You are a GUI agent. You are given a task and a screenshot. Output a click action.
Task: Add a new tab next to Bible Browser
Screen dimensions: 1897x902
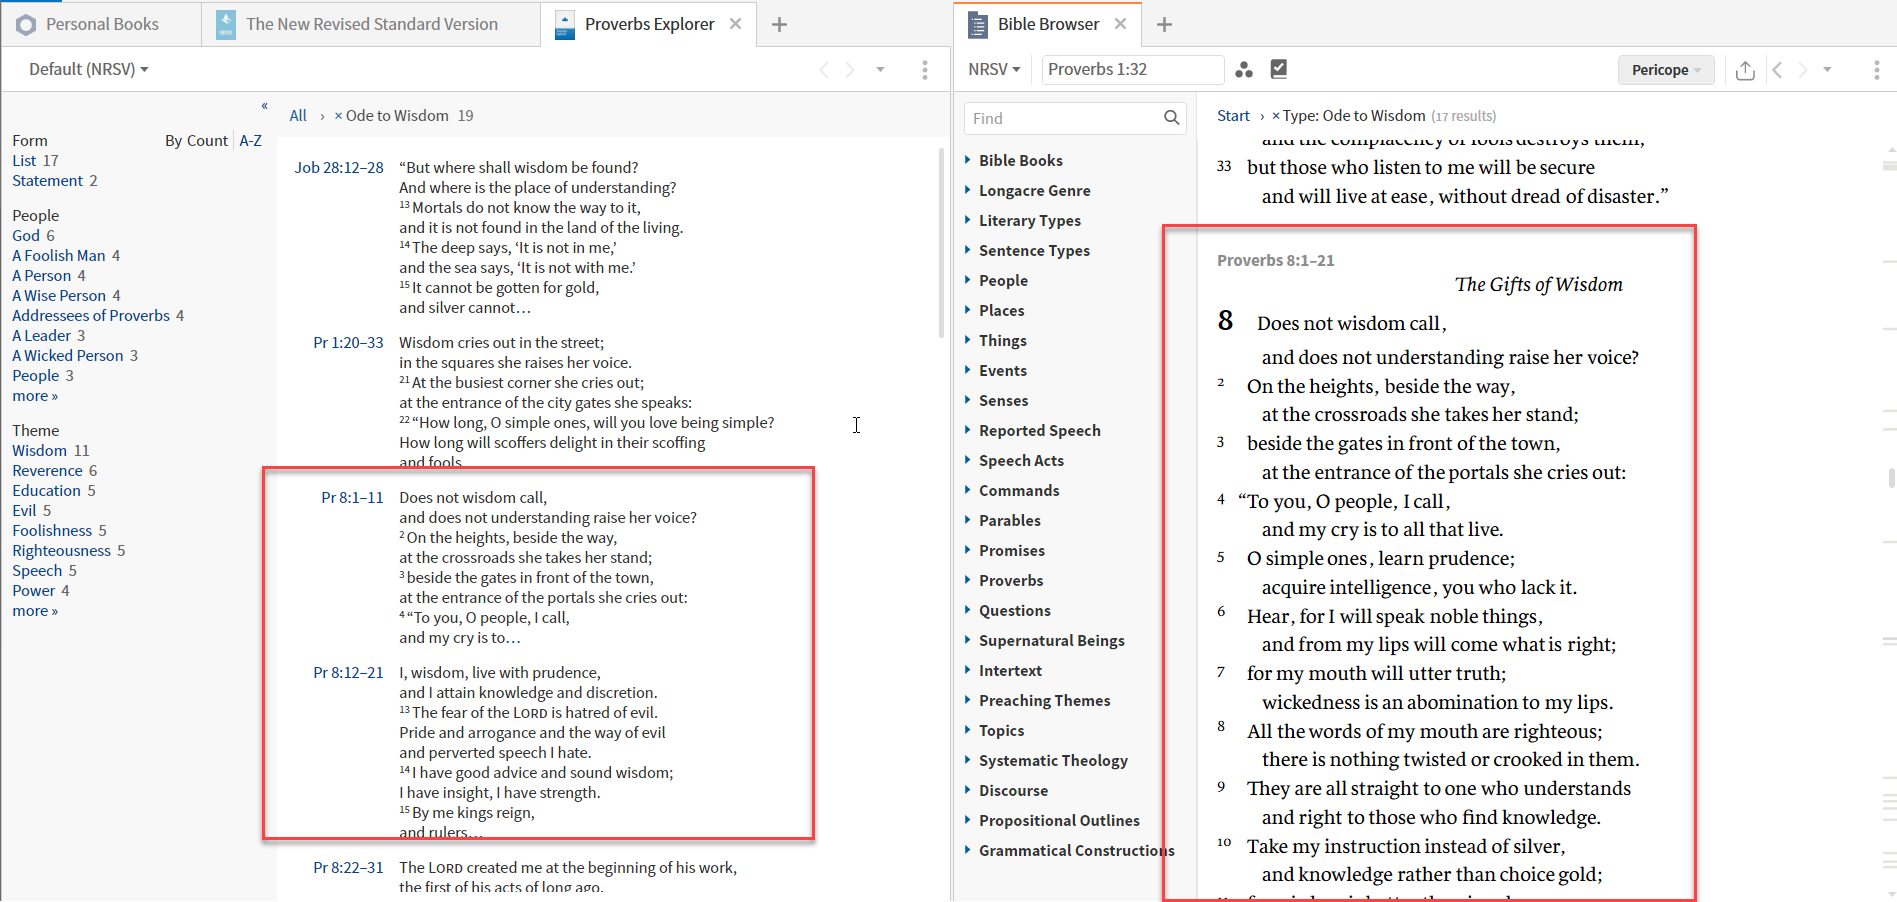(1164, 24)
